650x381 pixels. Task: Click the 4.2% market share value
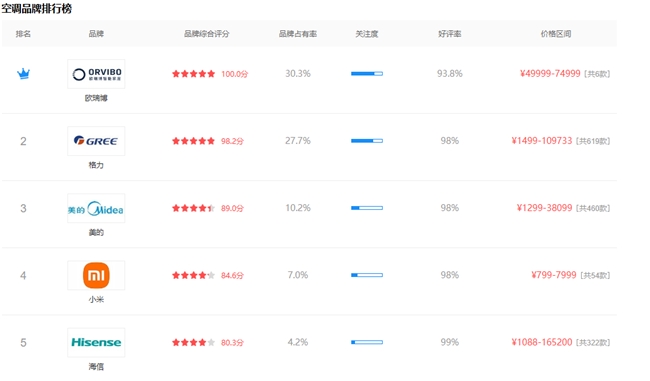pos(298,342)
